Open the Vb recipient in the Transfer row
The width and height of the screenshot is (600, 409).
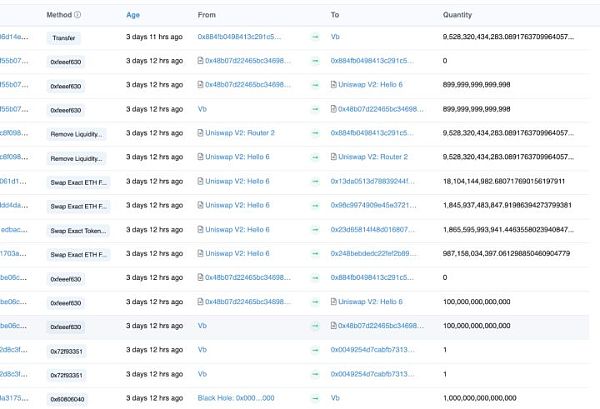point(335,37)
